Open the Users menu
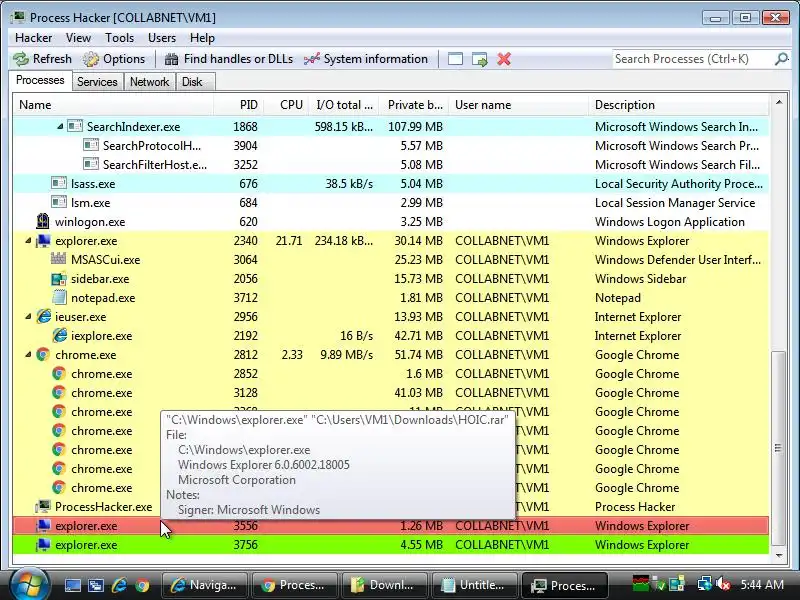Viewport: 800px width, 600px height. point(162,38)
